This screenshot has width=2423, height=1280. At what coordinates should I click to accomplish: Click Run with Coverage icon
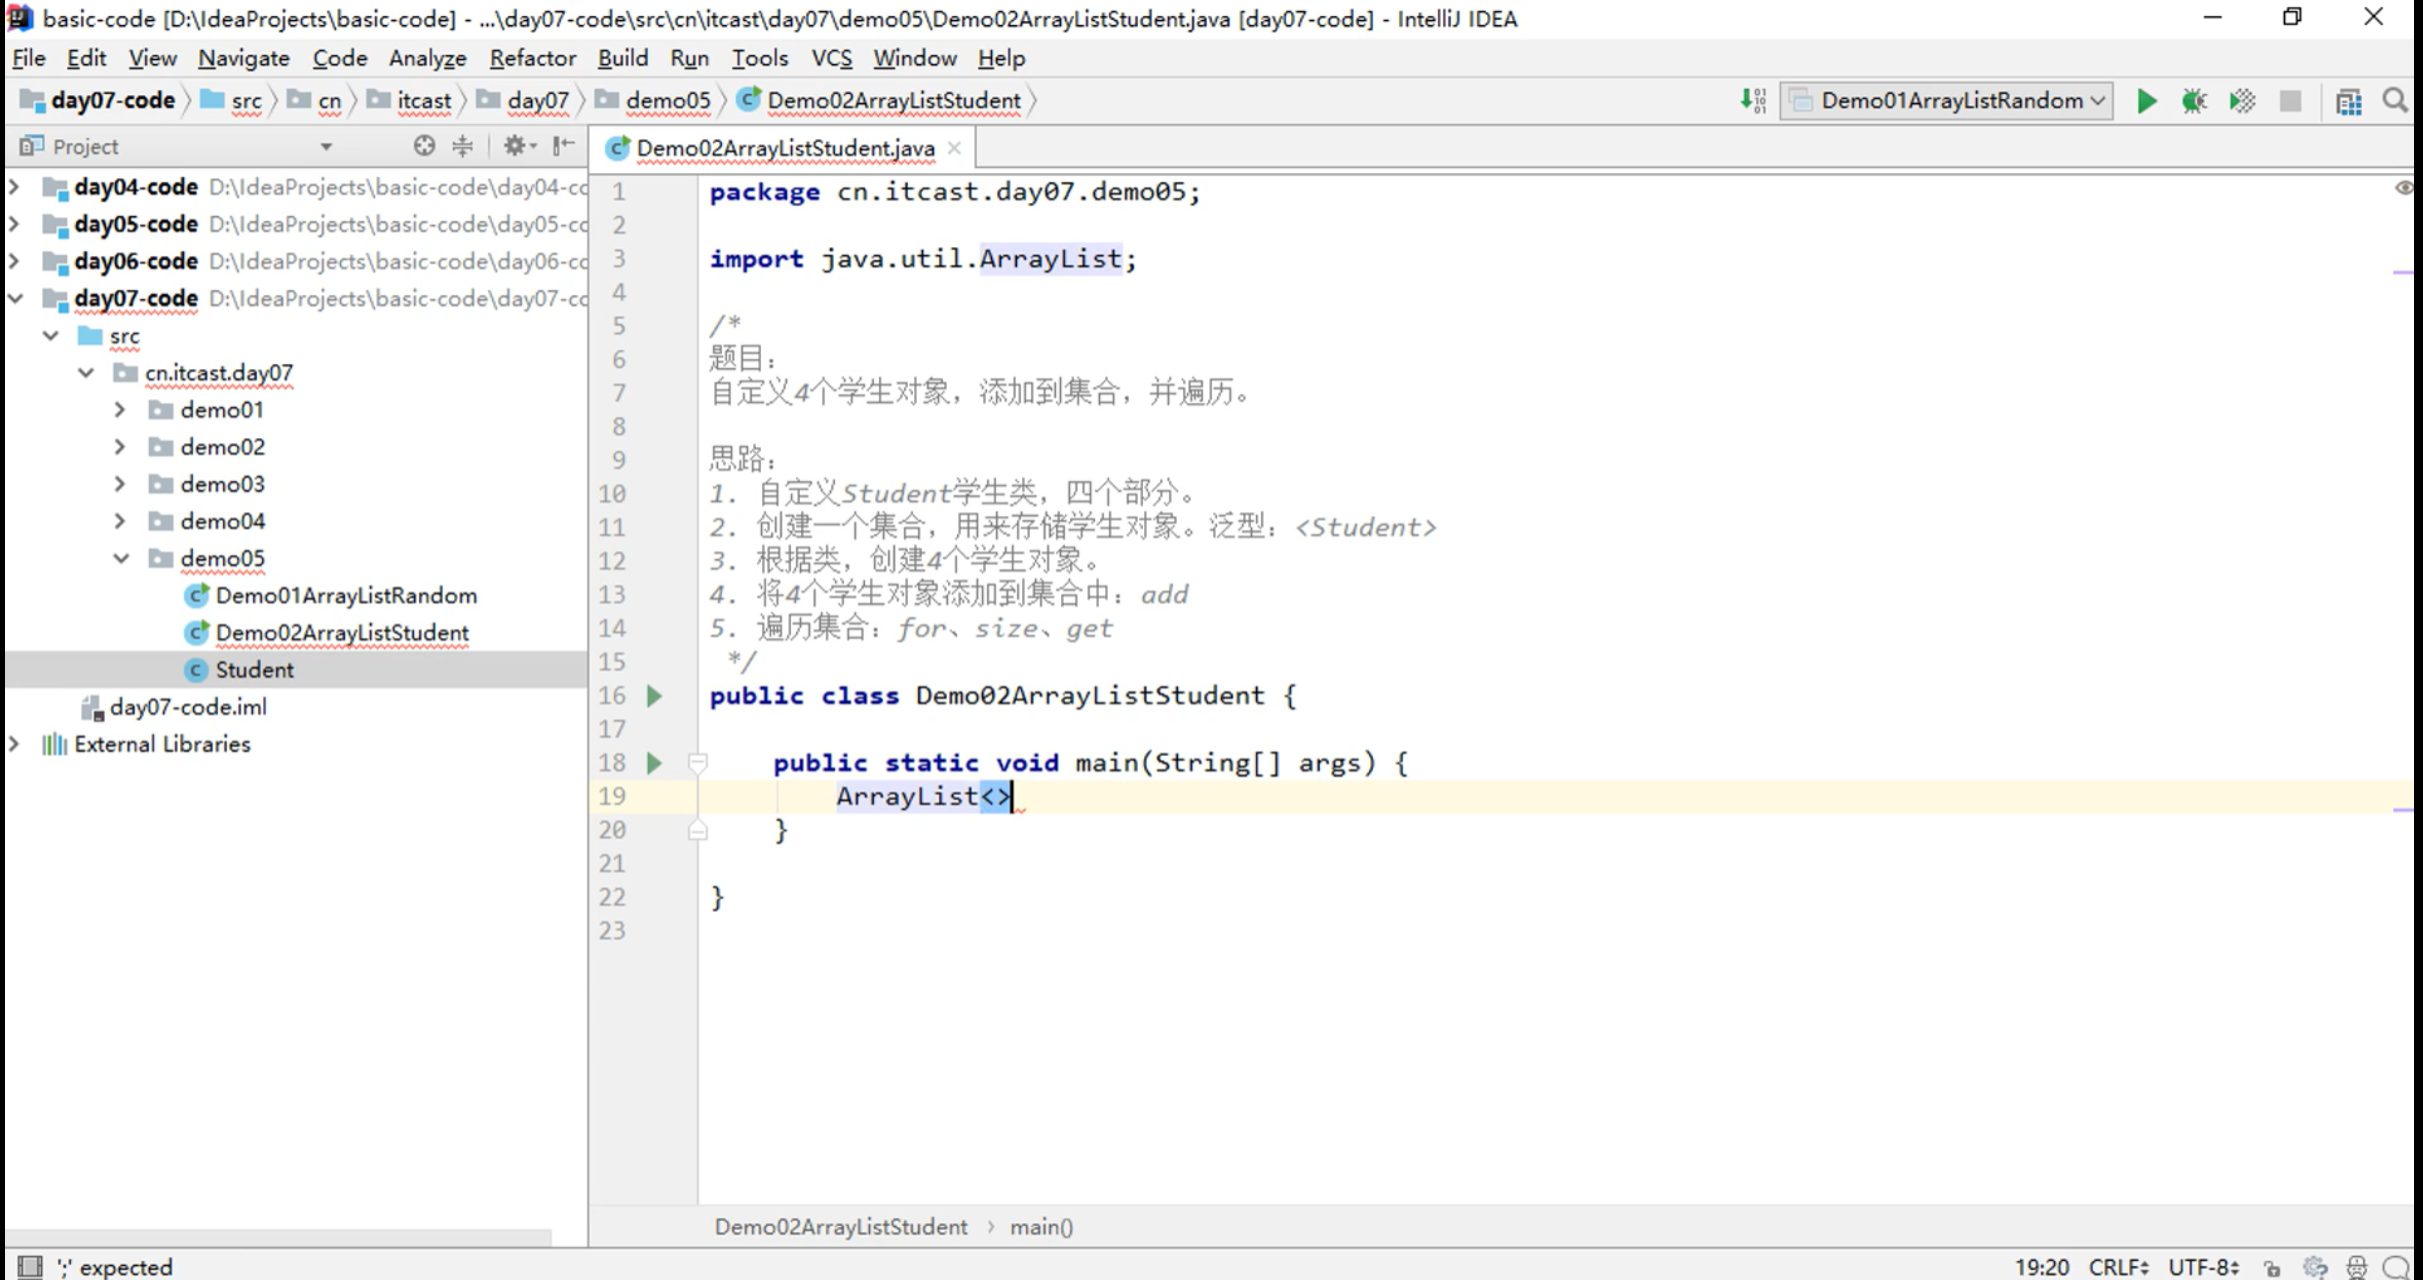click(2242, 101)
